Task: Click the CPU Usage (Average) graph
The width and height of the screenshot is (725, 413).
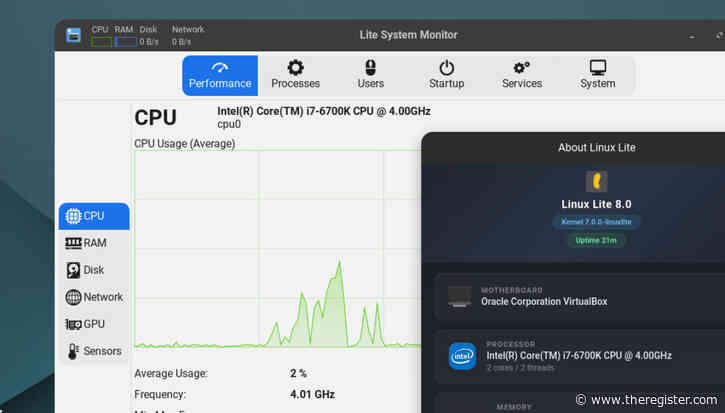Action: (x=277, y=248)
